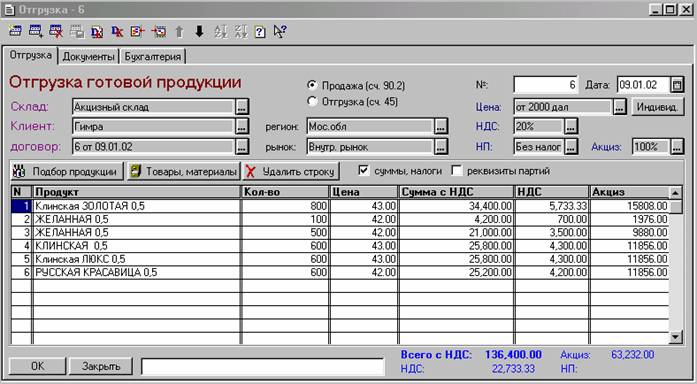Select row 3 ЖЕЛАННАЯ 0,5

[x=340, y=233]
